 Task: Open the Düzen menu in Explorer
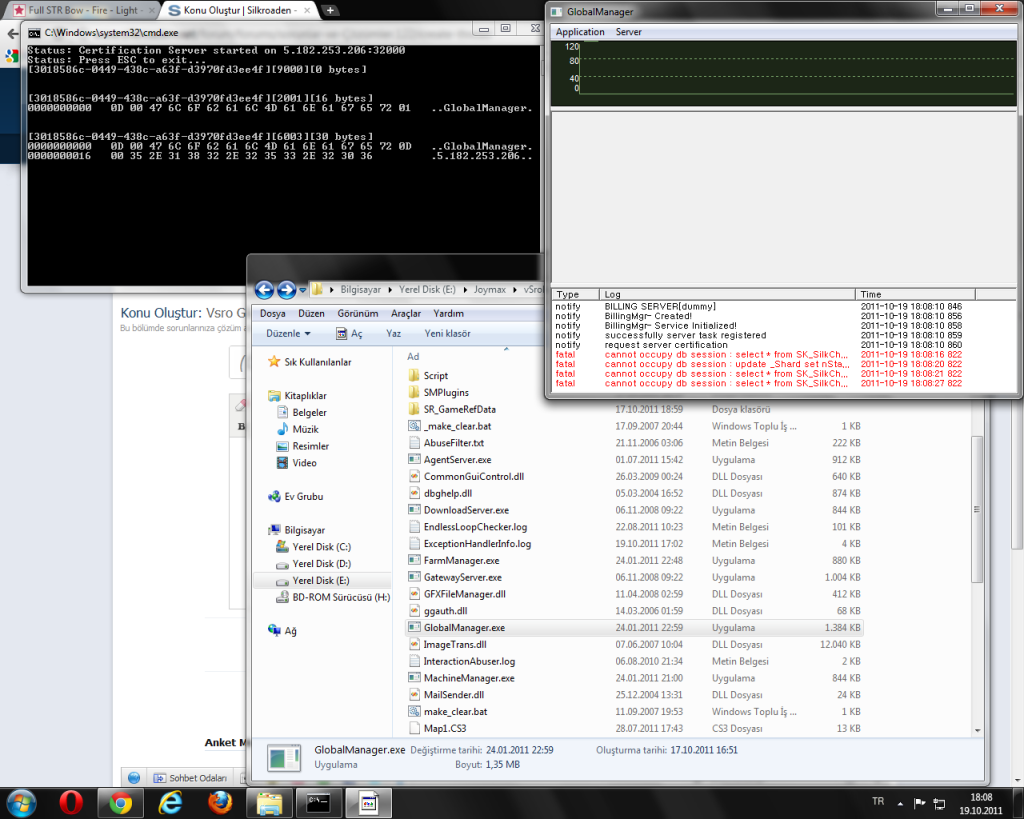[x=312, y=313]
